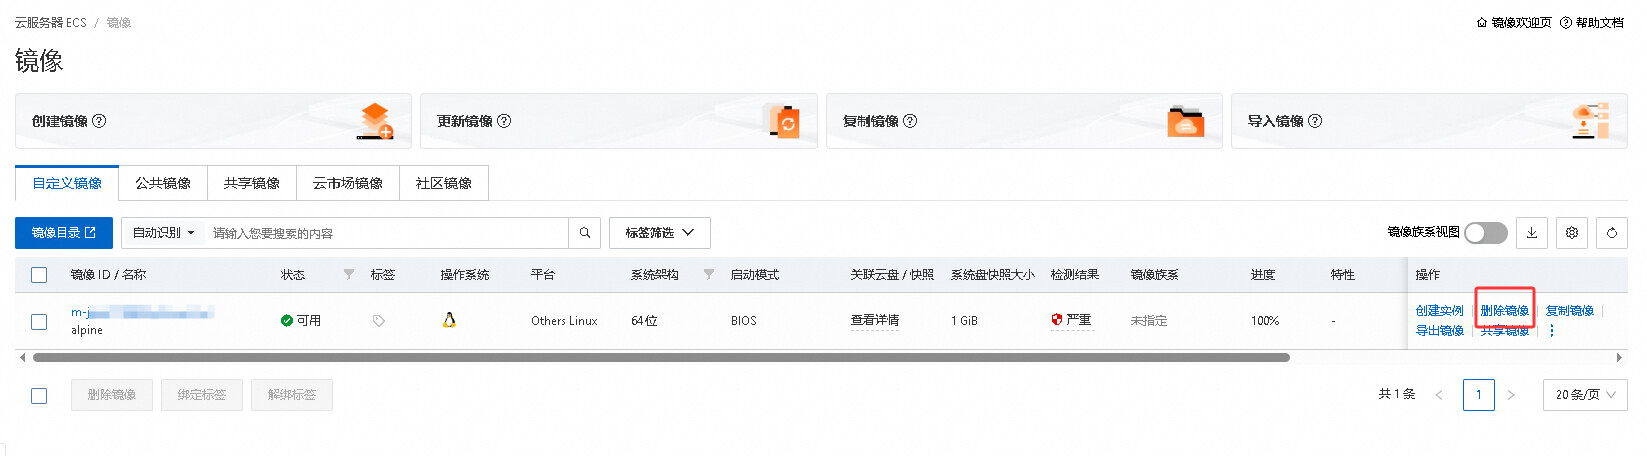Select the alpine image row checkbox
Screen dimensions: 1647x456
(x=39, y=321)
